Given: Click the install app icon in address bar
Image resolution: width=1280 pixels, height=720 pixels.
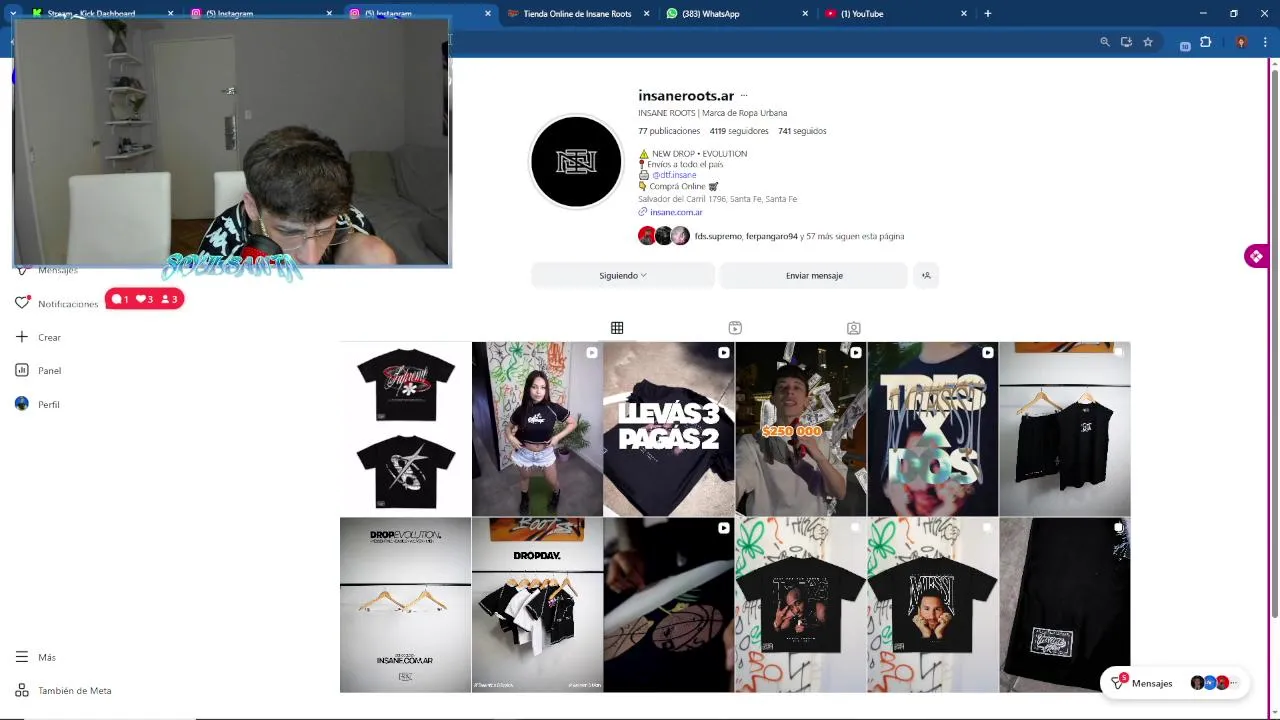Looking at the screenshot, I should (1126, 42).
